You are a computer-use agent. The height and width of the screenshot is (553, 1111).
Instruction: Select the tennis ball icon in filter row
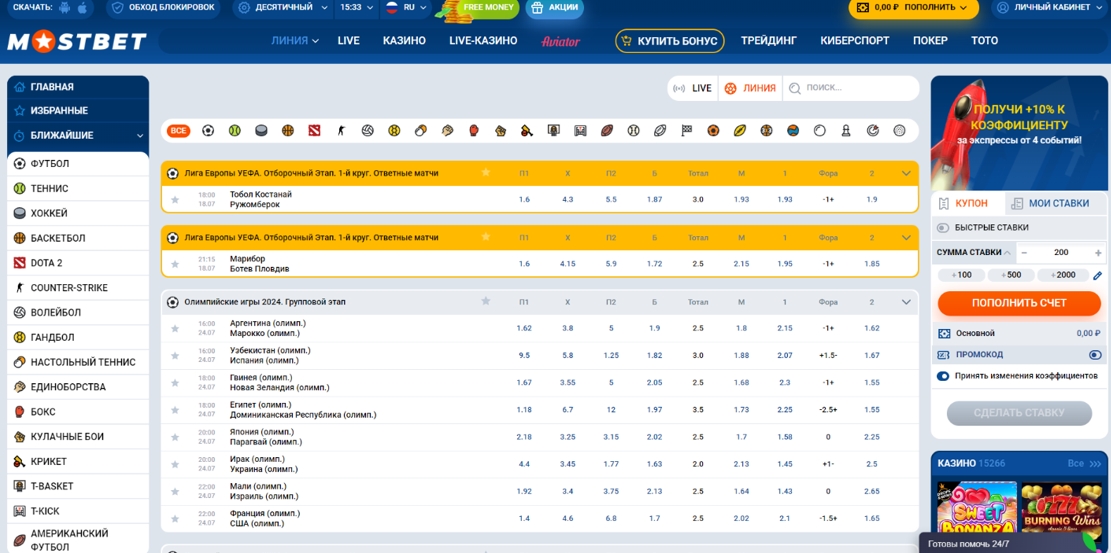click(235, 130)
